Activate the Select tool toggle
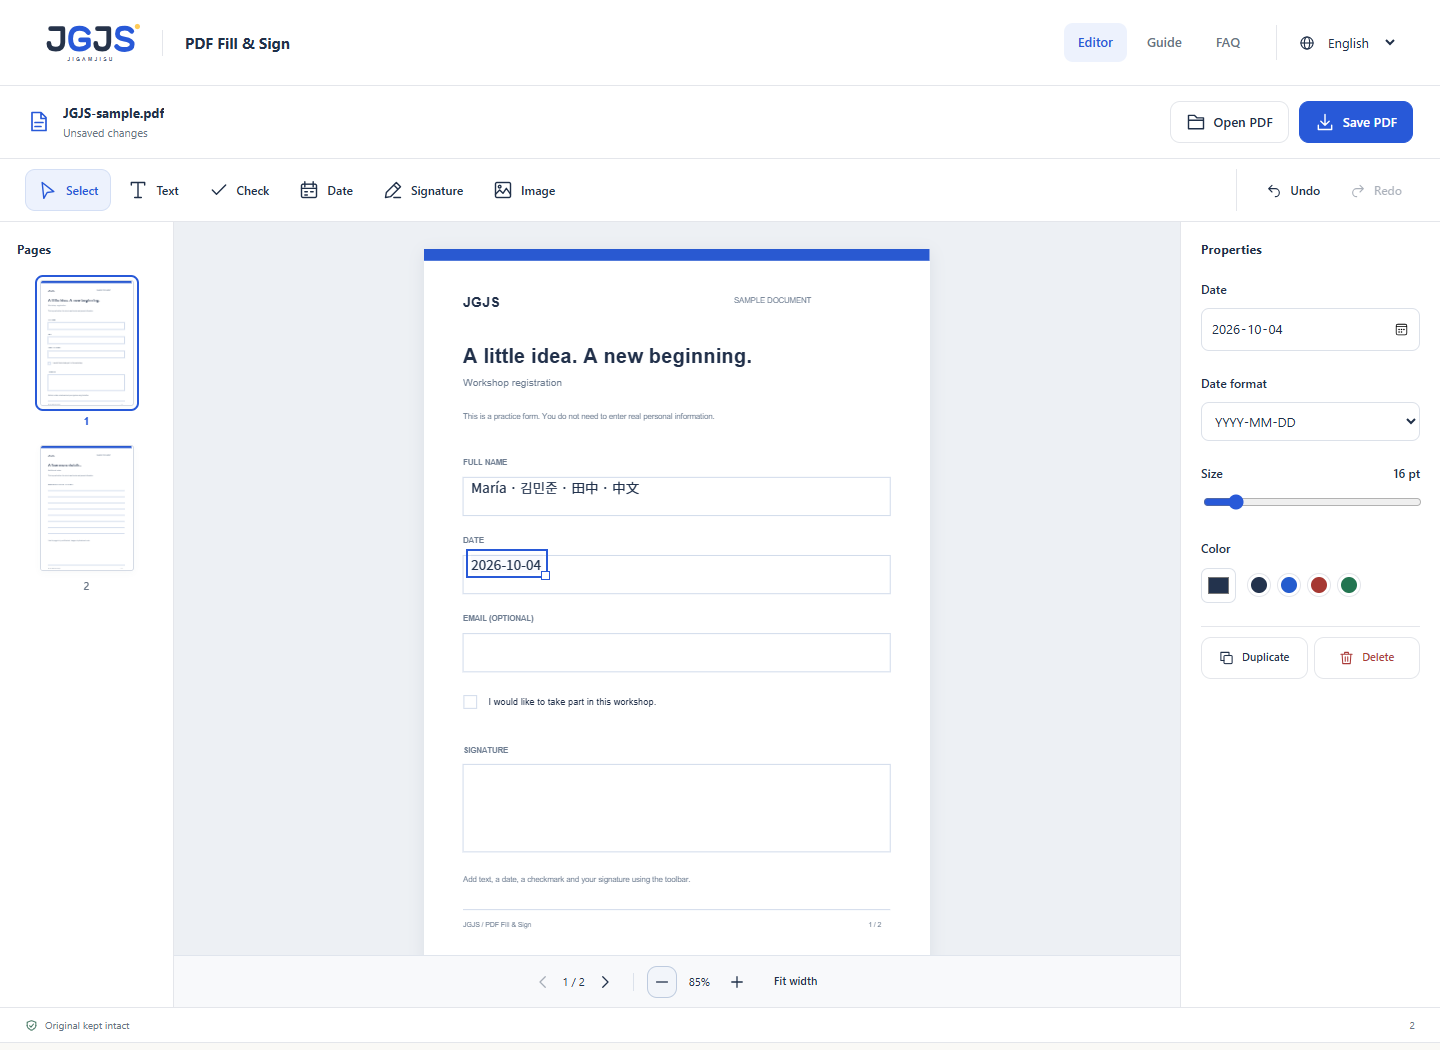 click(68, 190)
